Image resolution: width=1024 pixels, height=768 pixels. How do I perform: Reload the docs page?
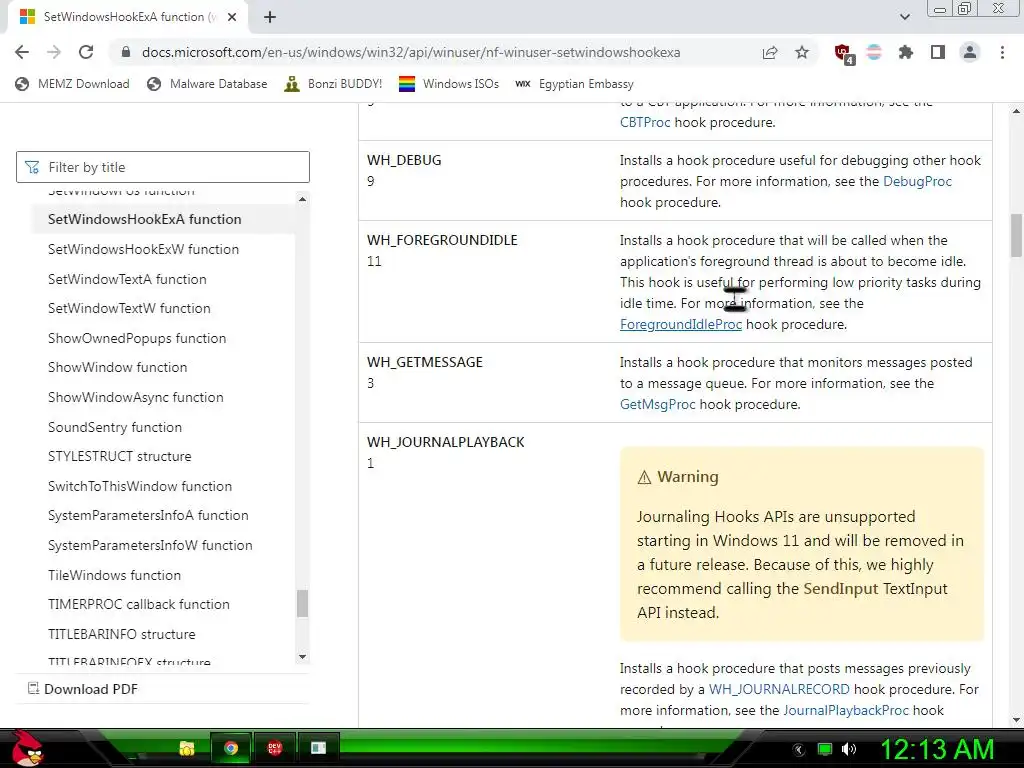(x=86, y=52)
